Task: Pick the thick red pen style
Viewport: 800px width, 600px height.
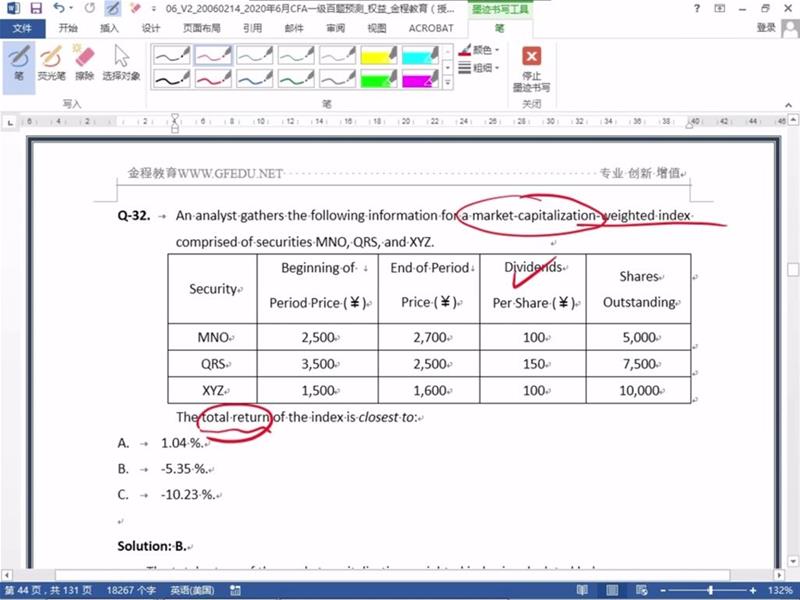Action: point(213,79)
